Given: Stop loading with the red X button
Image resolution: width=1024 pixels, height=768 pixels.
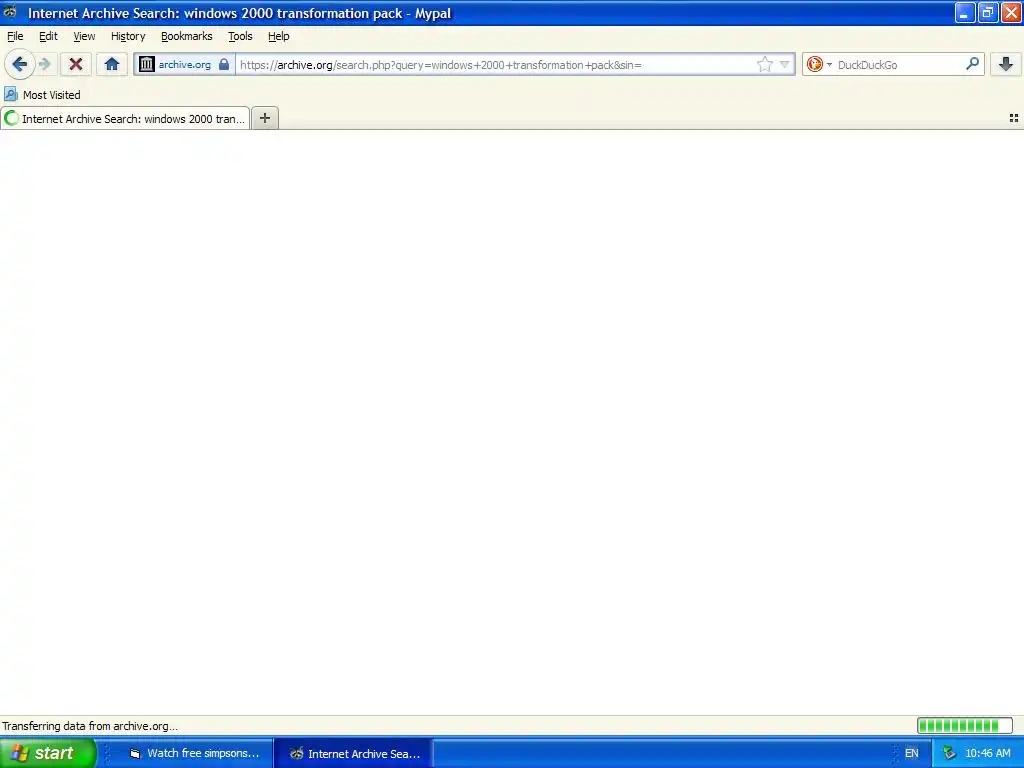Looking at the screenshot, I should pyautogui.click(x=76, y=64).
